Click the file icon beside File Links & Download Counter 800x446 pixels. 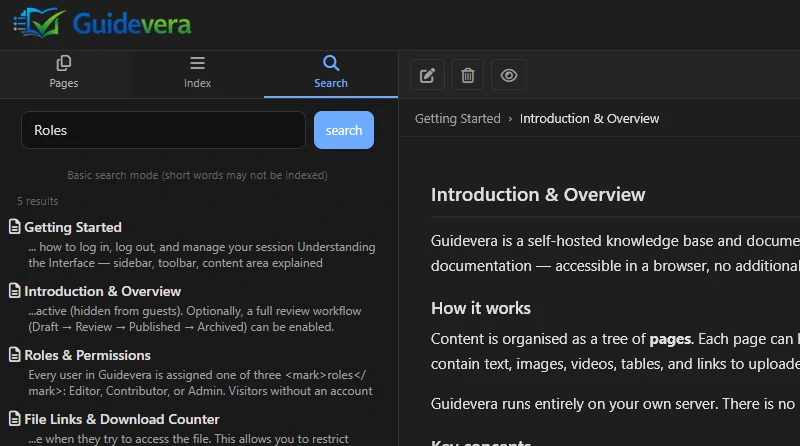pos(15,419)
